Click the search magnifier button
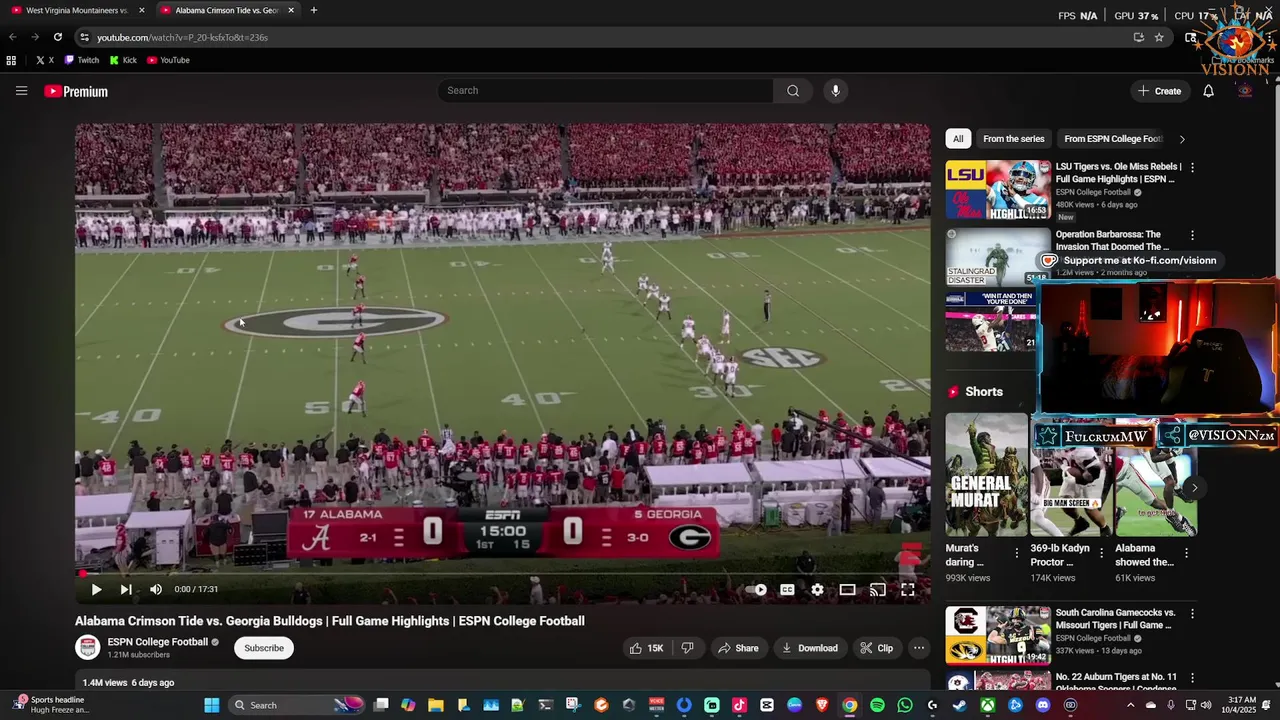Viewport: 1280px width, 720px height. (x=793, y=91)
